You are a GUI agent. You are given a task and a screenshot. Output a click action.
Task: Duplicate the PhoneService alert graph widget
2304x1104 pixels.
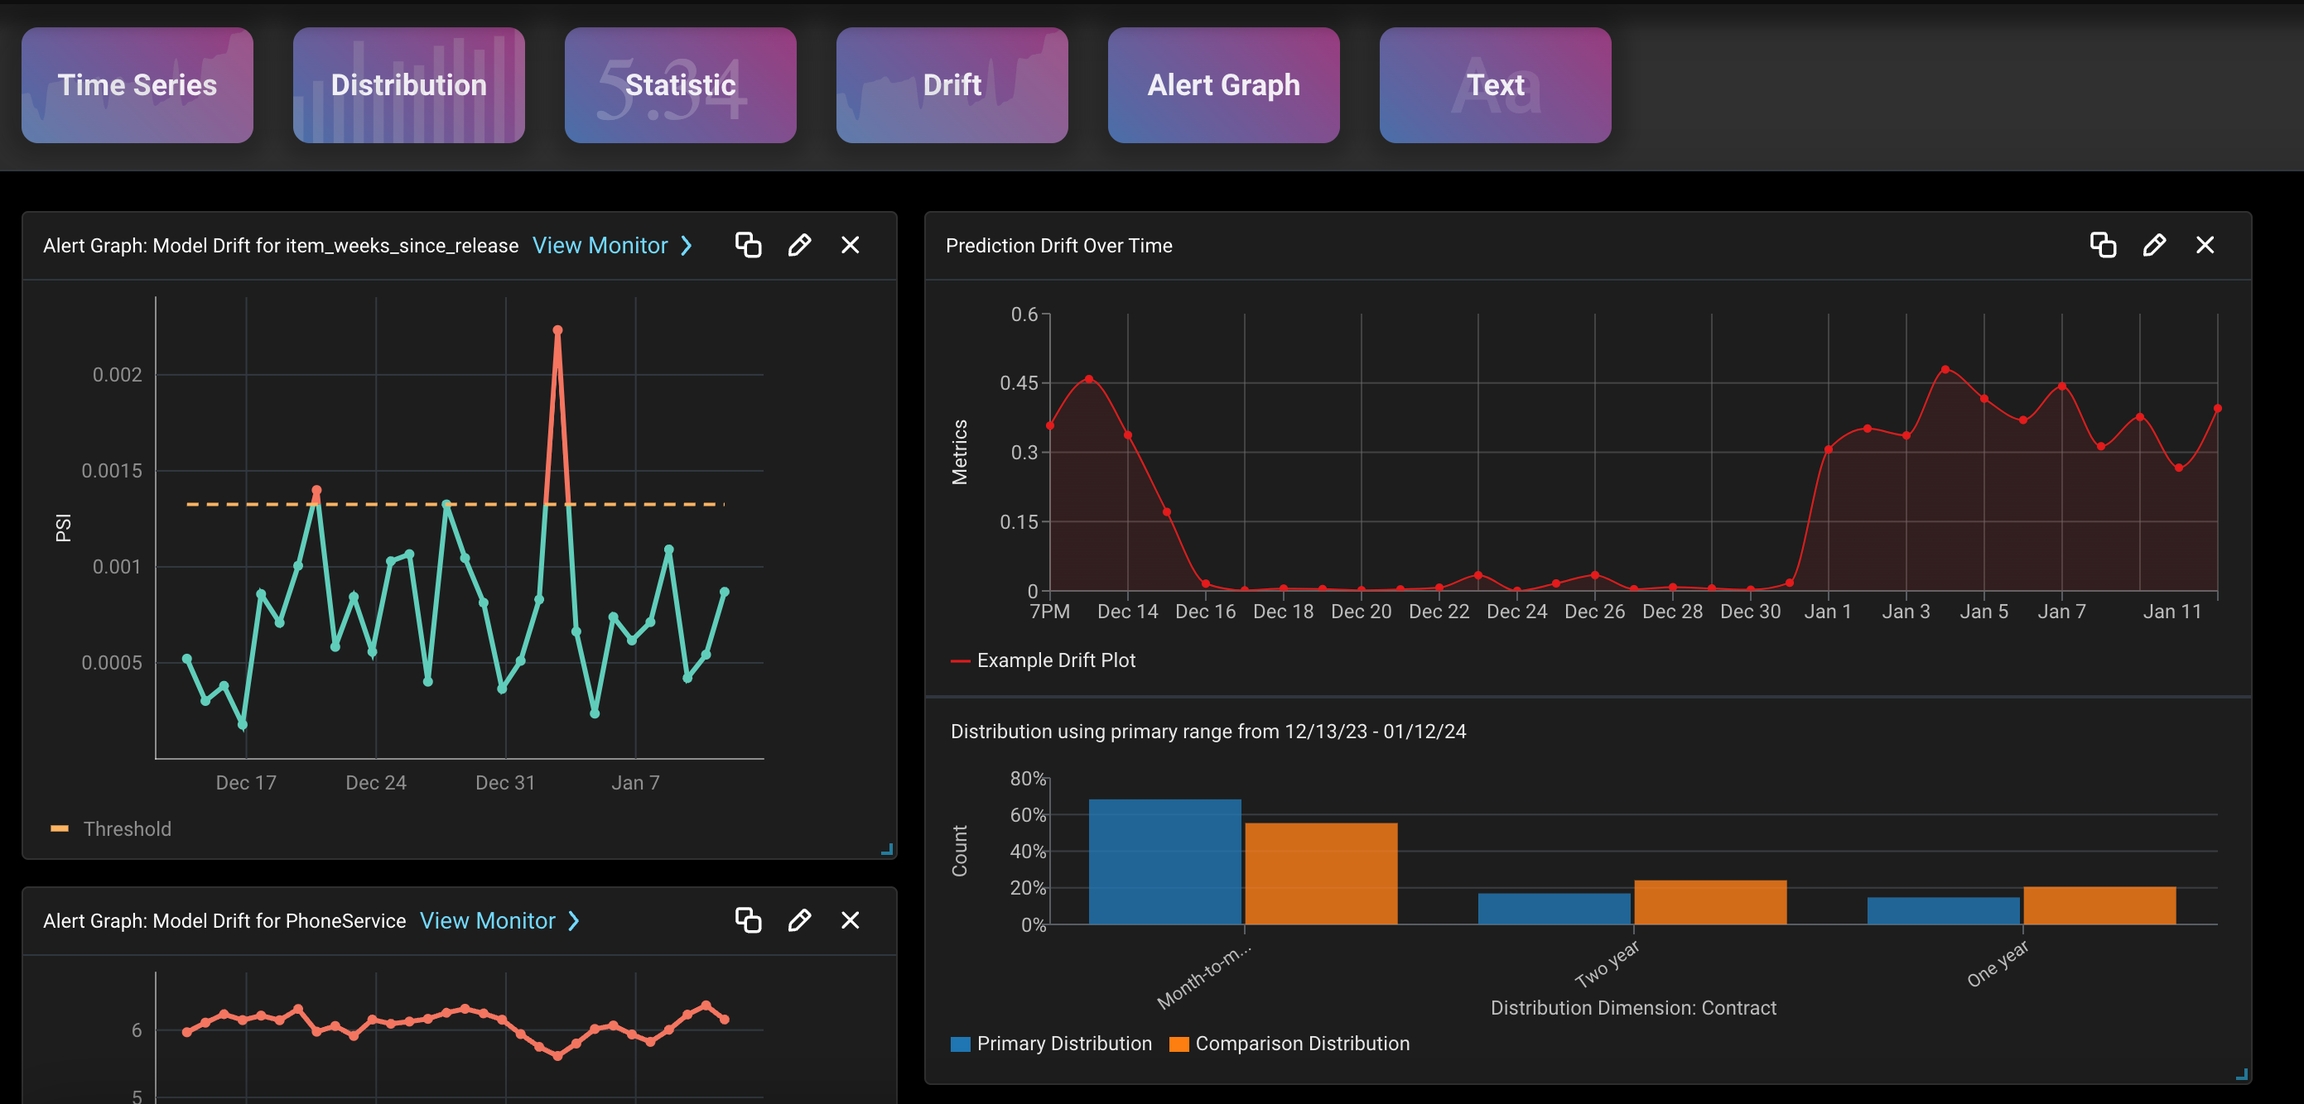[748, 920]
